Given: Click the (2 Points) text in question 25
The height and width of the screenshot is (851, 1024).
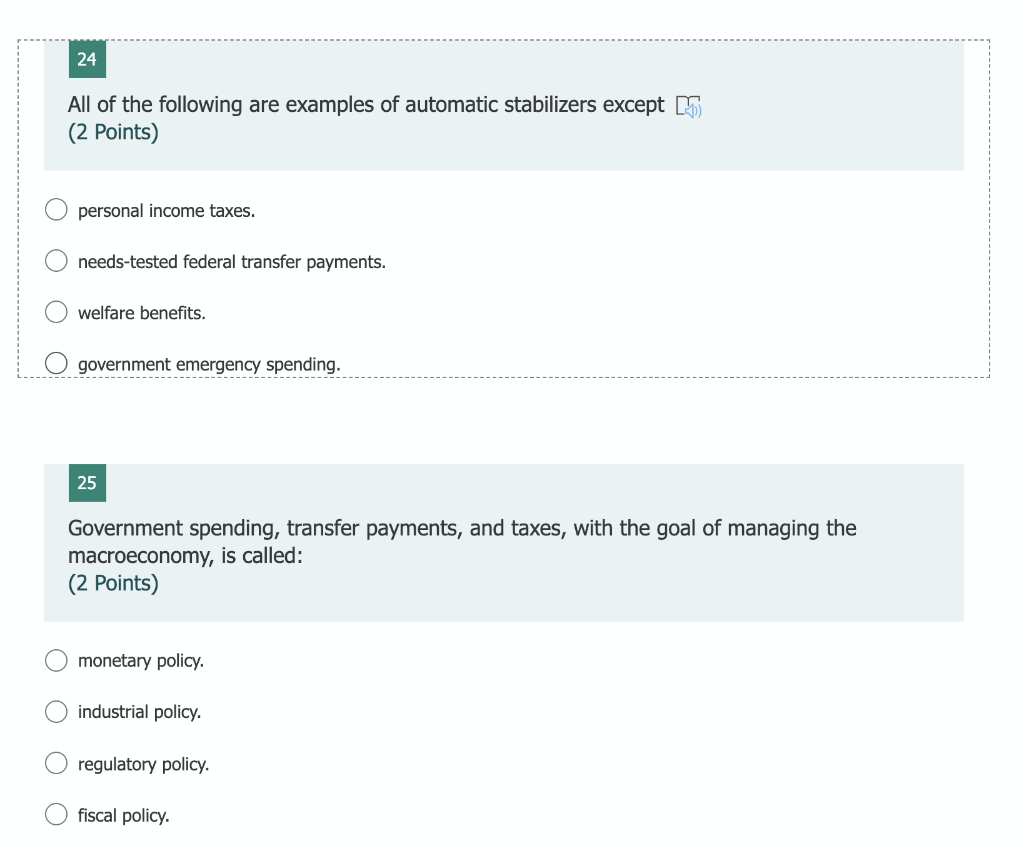Looking at the screenshot, I should (113, 583).
